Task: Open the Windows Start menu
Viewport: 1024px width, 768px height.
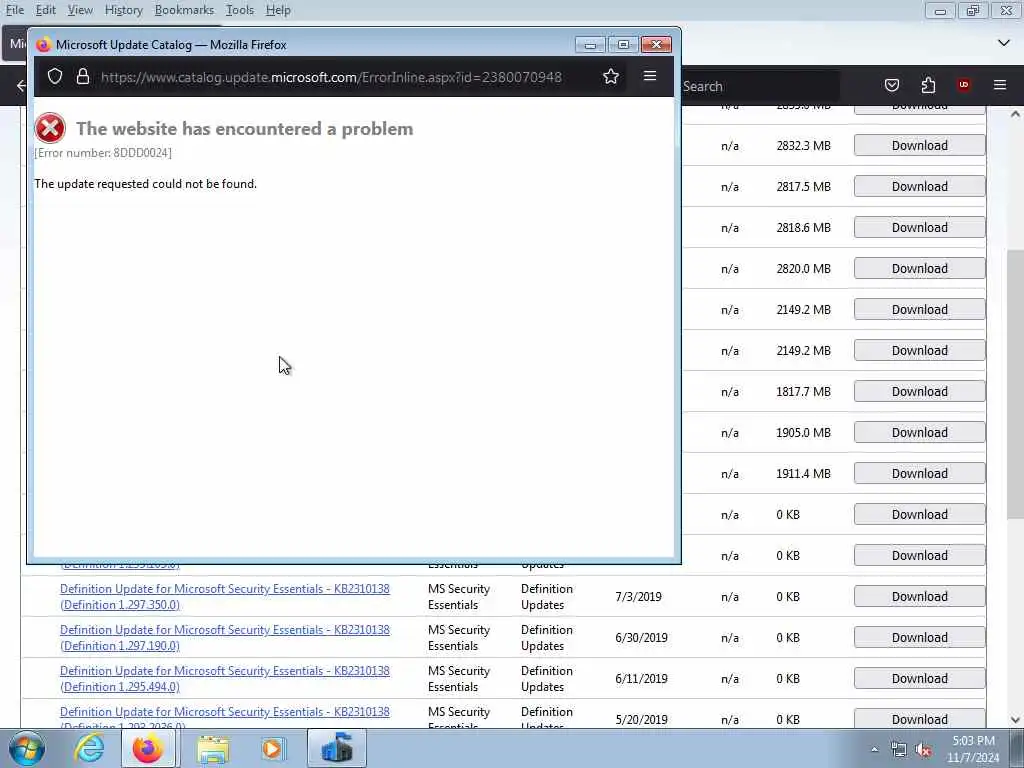Action: coord(27,748)
